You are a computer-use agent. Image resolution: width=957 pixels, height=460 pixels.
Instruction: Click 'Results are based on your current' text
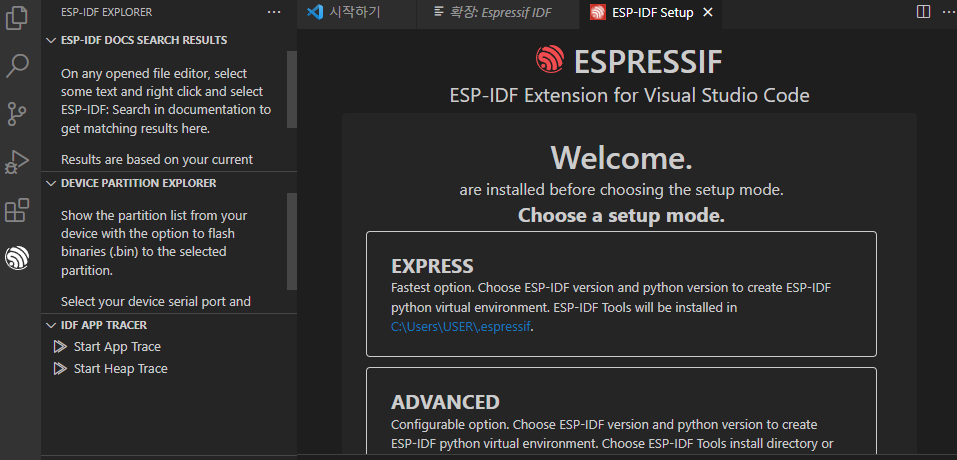[157, 160]
